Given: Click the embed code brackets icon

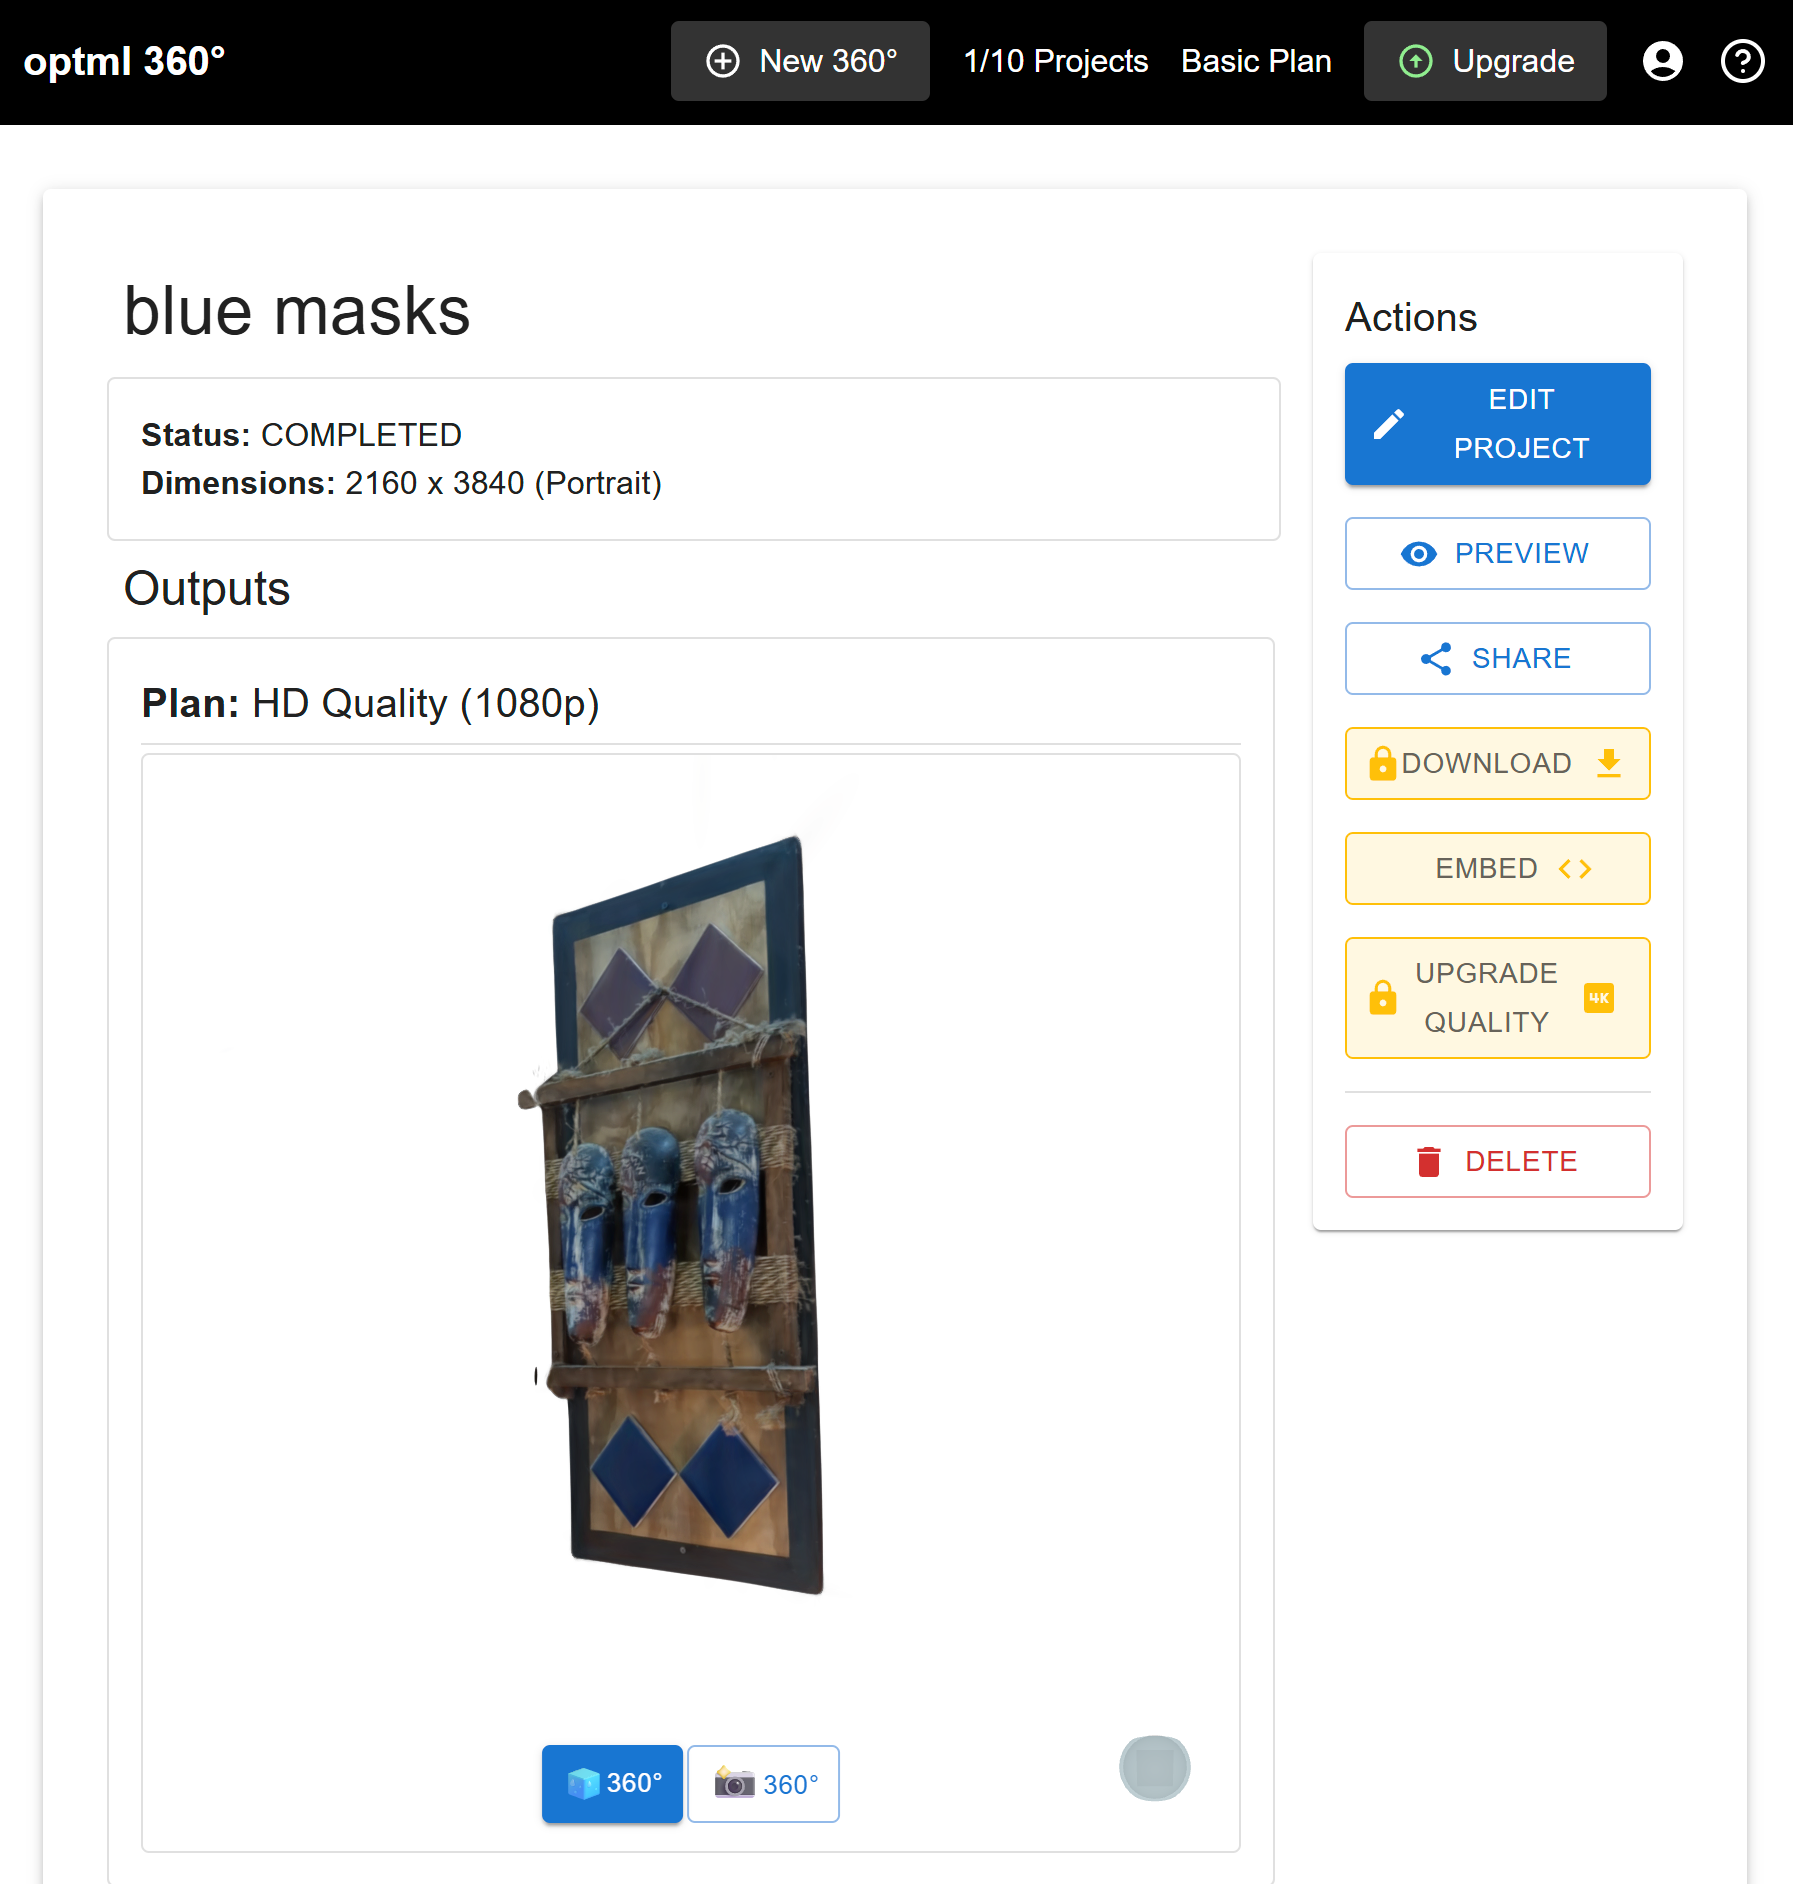Looking at the screenshot, I should [1574, 869].
